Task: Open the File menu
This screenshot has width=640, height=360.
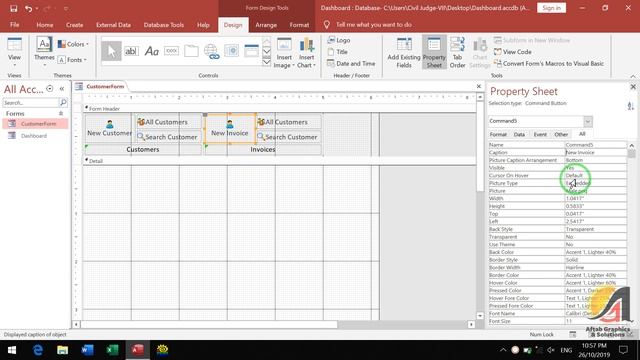Action: coord(14,25)
